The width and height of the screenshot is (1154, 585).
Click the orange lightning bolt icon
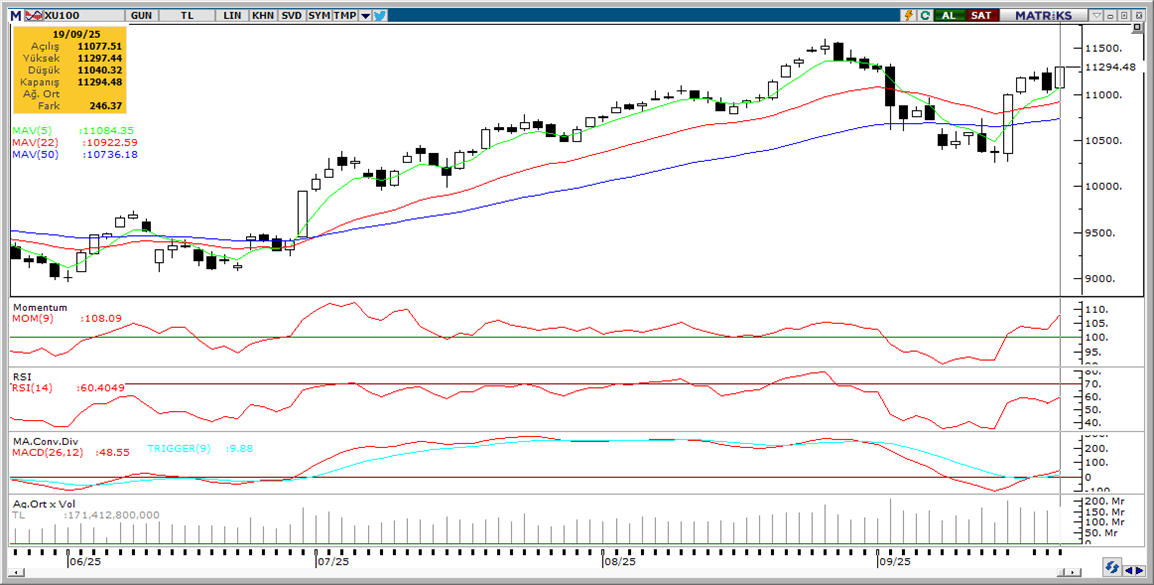point(908,16)
